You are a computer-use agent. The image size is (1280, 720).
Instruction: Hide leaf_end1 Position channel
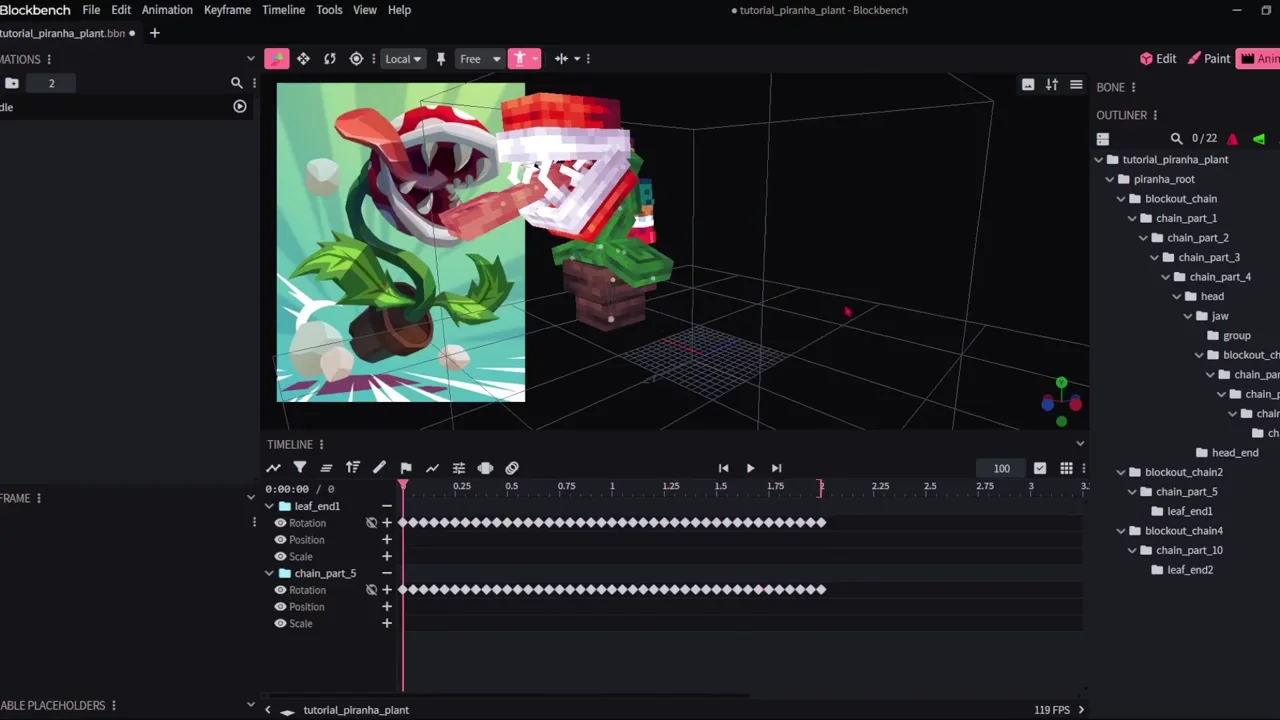(x=281, y=540)
